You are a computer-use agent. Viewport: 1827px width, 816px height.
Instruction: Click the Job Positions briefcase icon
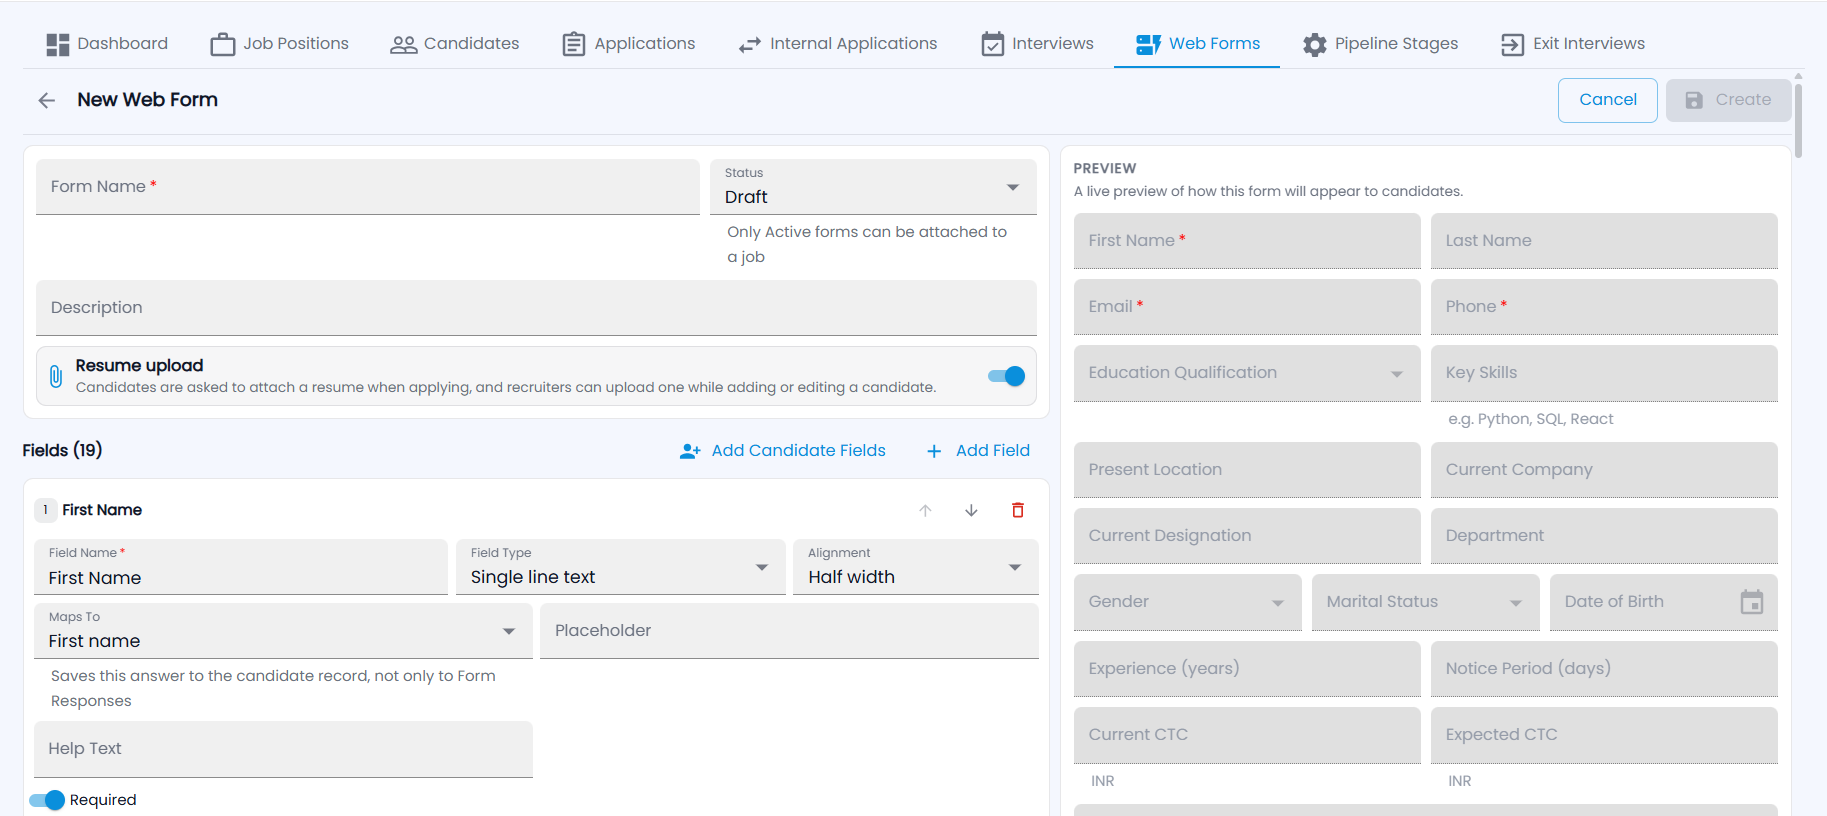point(223,44)
